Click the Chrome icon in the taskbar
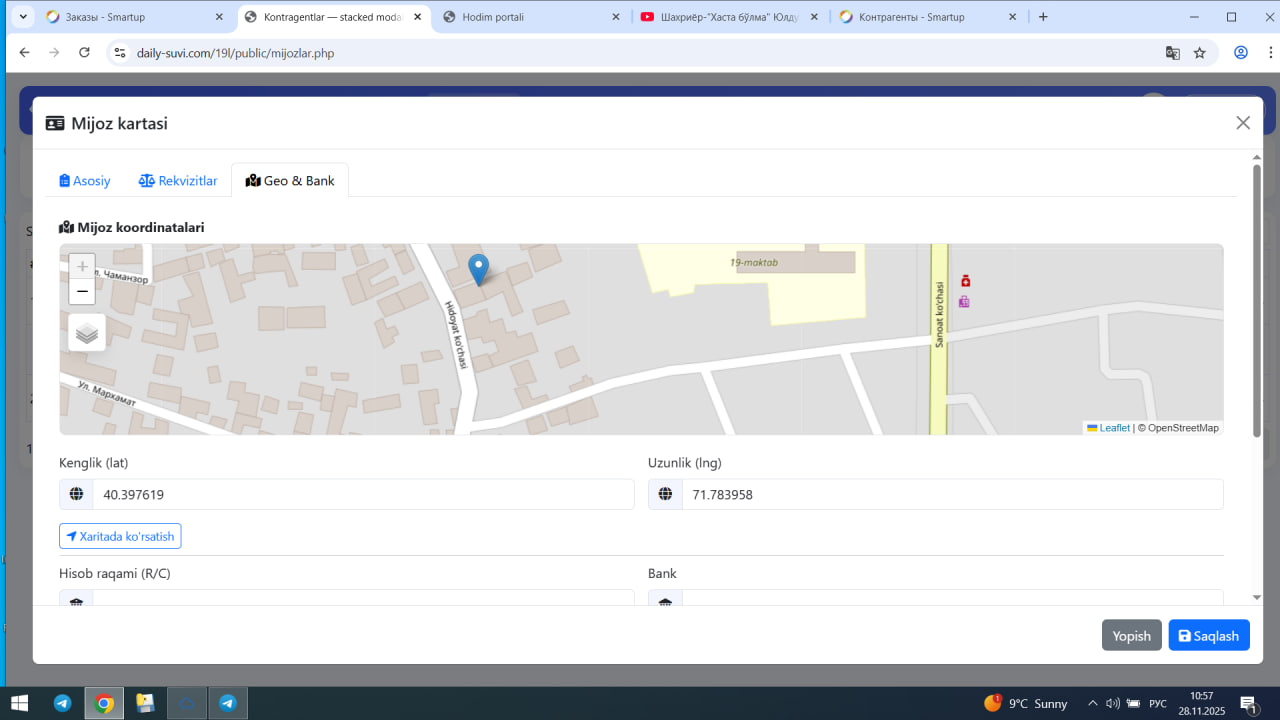Image resolution: width=1280 pixels, height=720 pixels. click(104, 703)
